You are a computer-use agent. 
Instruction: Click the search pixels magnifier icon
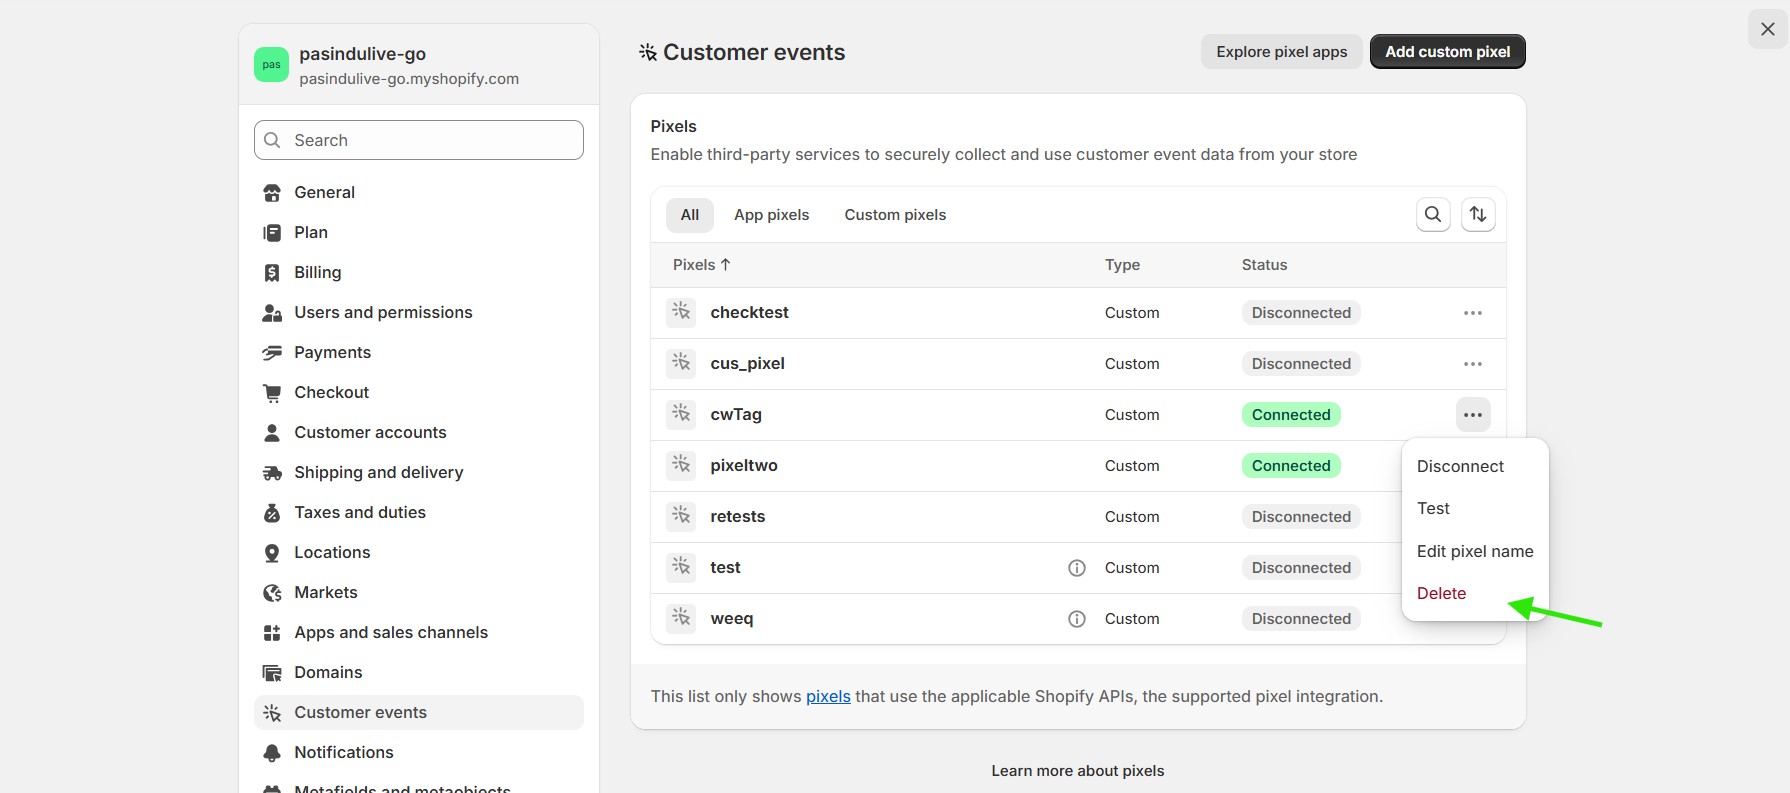coord(1433,214)
